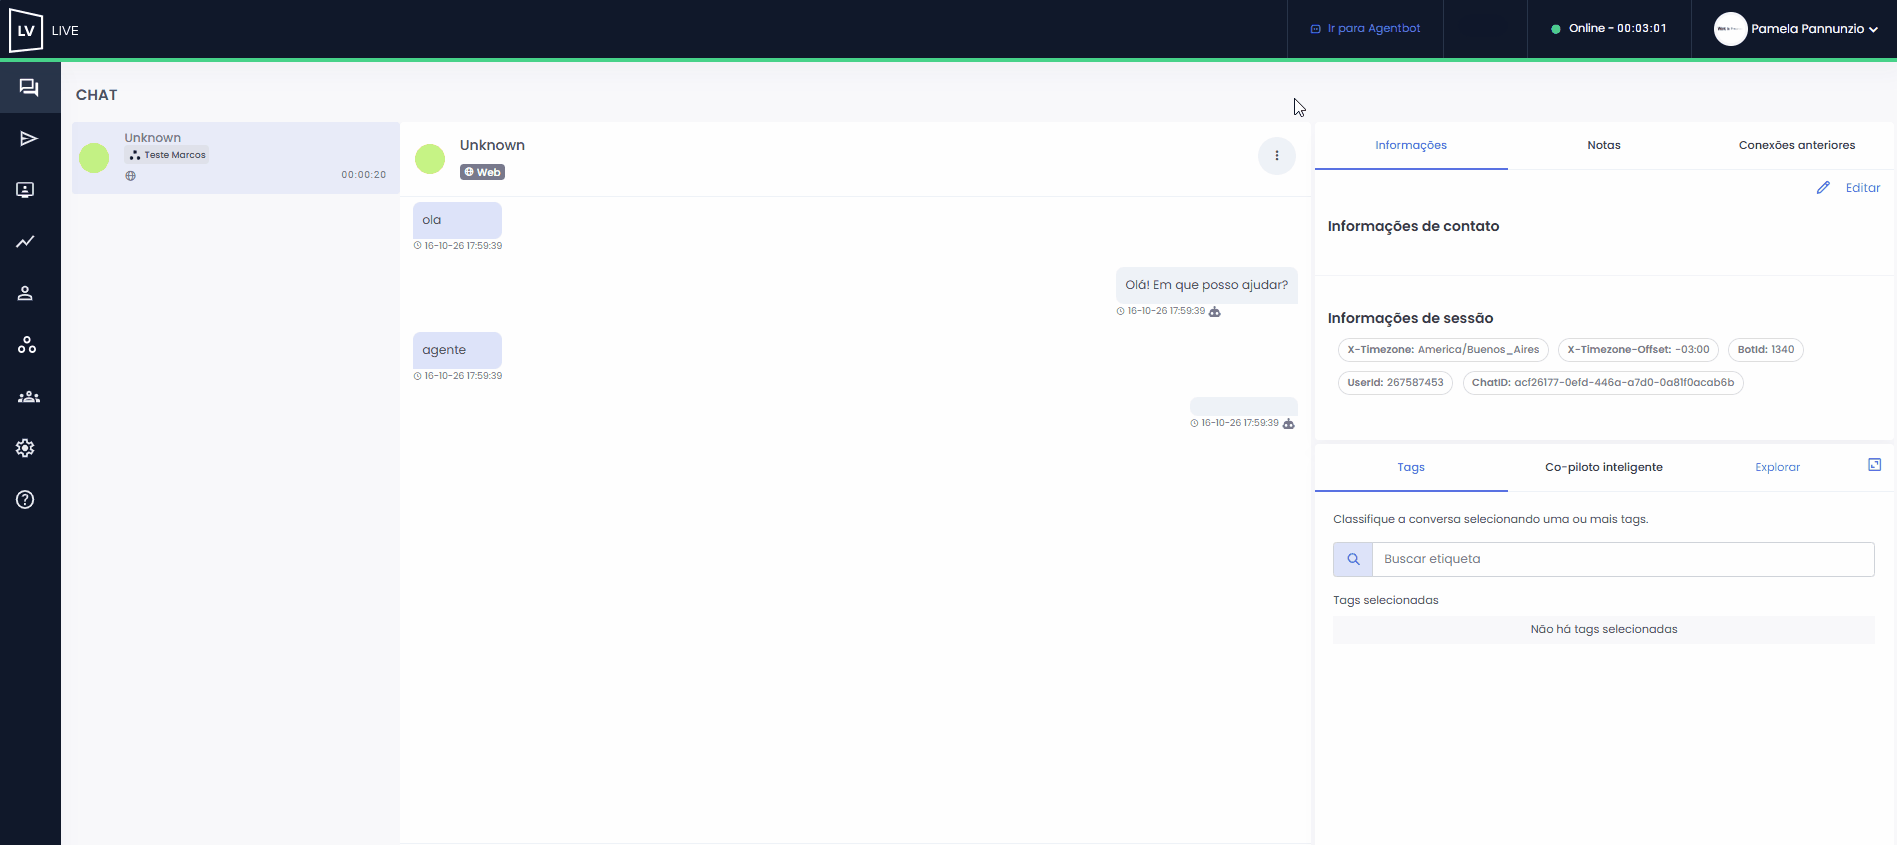Select the Tags tab
The height and width of the screenshot is (845, 1897).
tap(1411, 468)
